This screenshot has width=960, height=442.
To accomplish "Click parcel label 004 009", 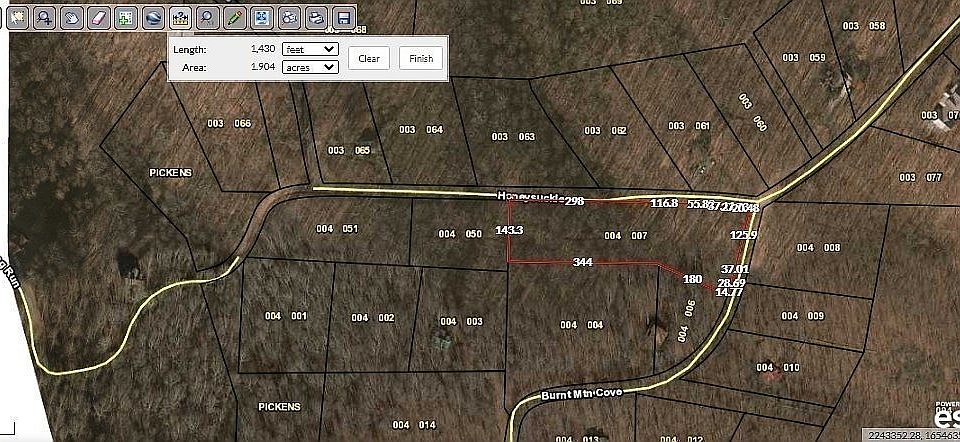I will click(803, 316).
